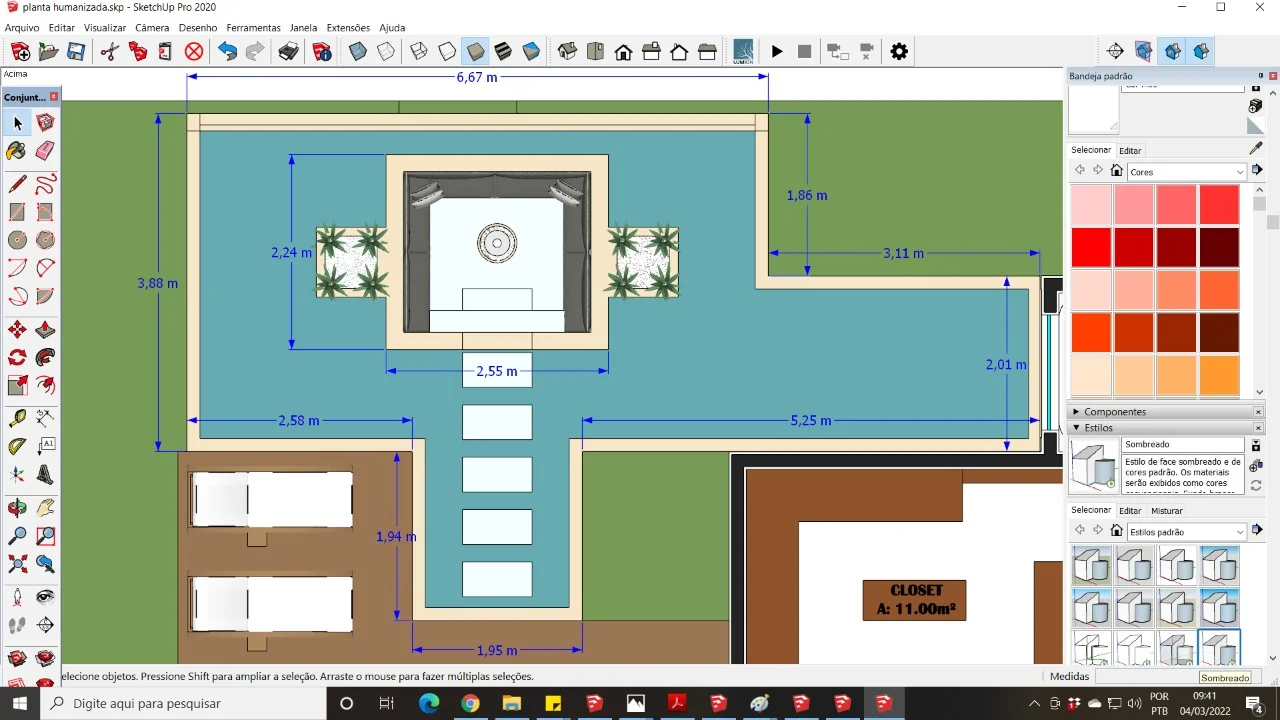The width and height of the screenshot is (1280, 720).
Task: Enable Monochrome face style
Action: [x=531, y=52]
